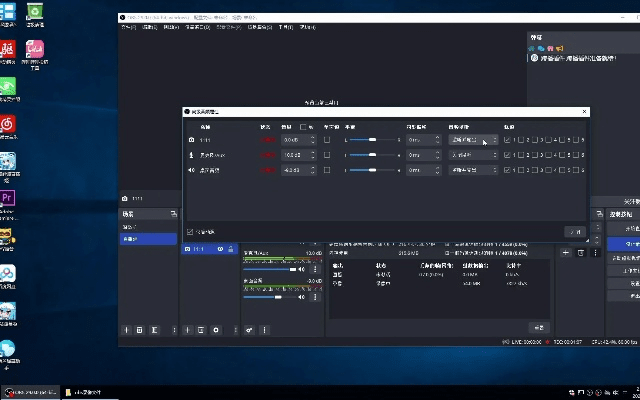Enable the mono checkbox for the 1111 row
This screenshot has height=400, width=640.
(327, 141)
